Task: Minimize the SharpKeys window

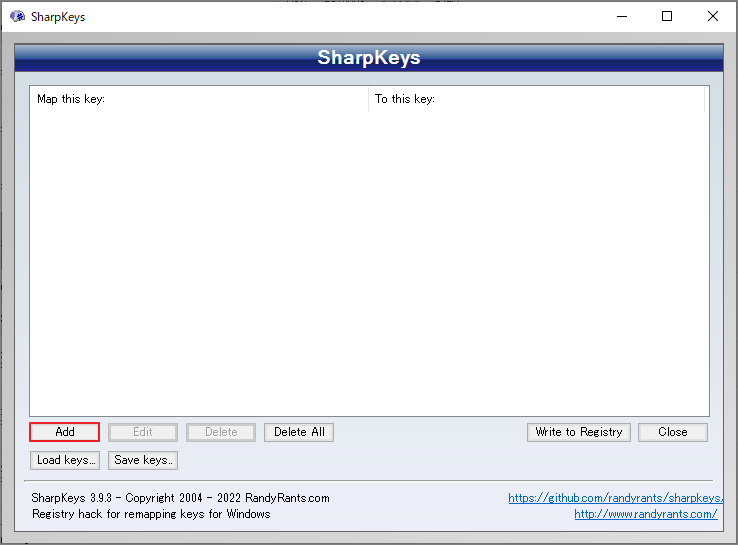Action: click(622, 16)
